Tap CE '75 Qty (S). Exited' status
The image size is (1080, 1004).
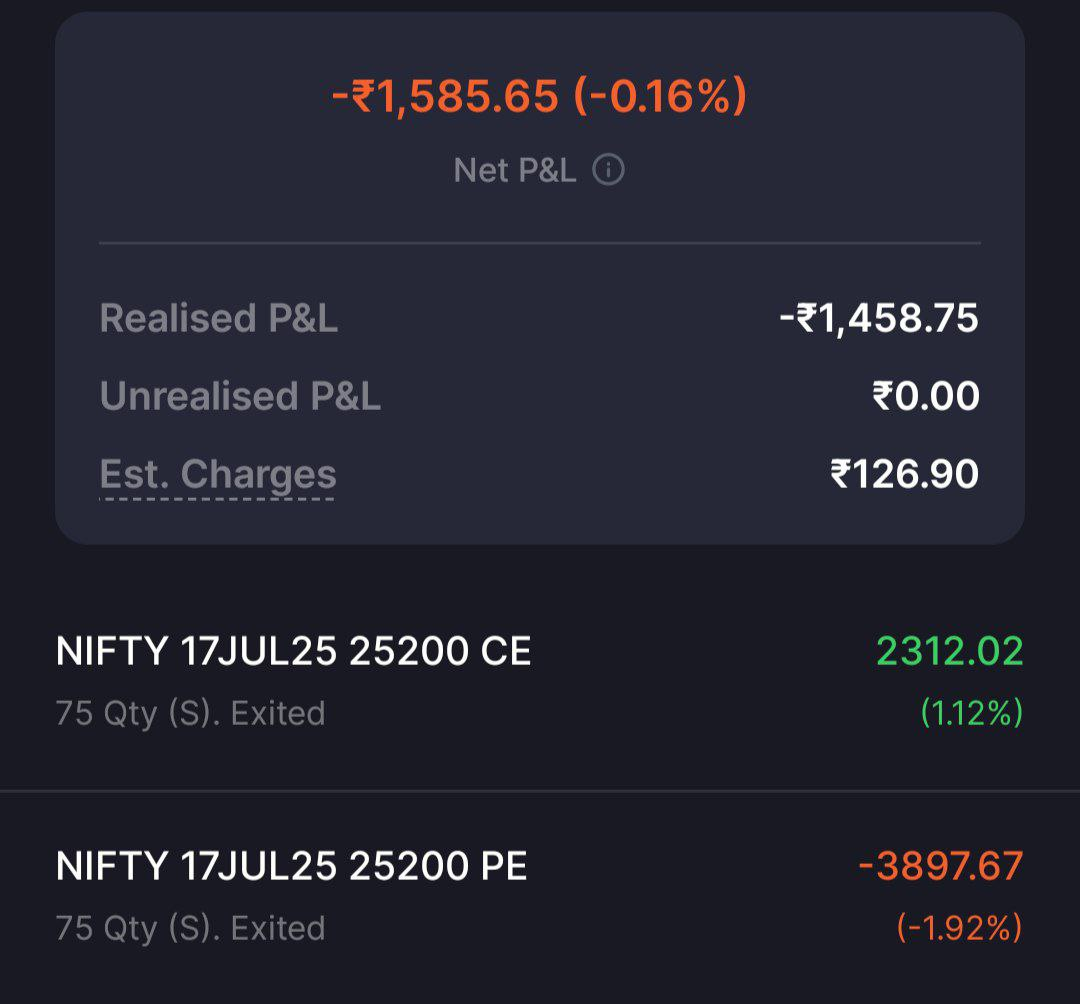click(x=190, y=713)
